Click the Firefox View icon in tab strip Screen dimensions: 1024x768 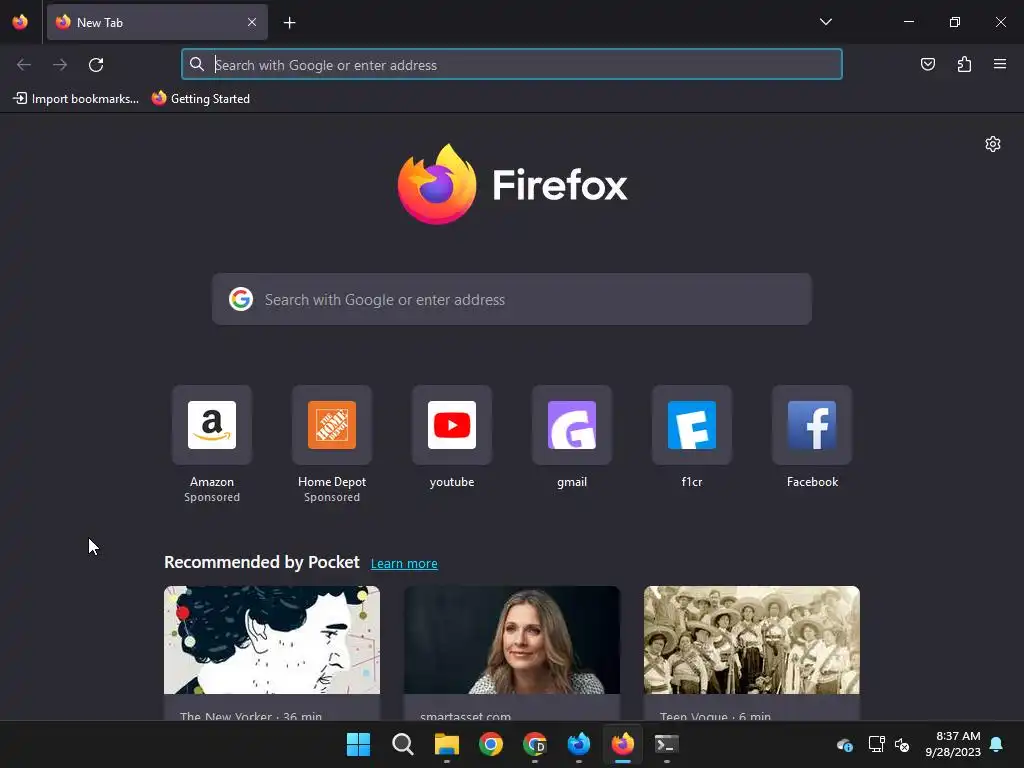point(20,22)
